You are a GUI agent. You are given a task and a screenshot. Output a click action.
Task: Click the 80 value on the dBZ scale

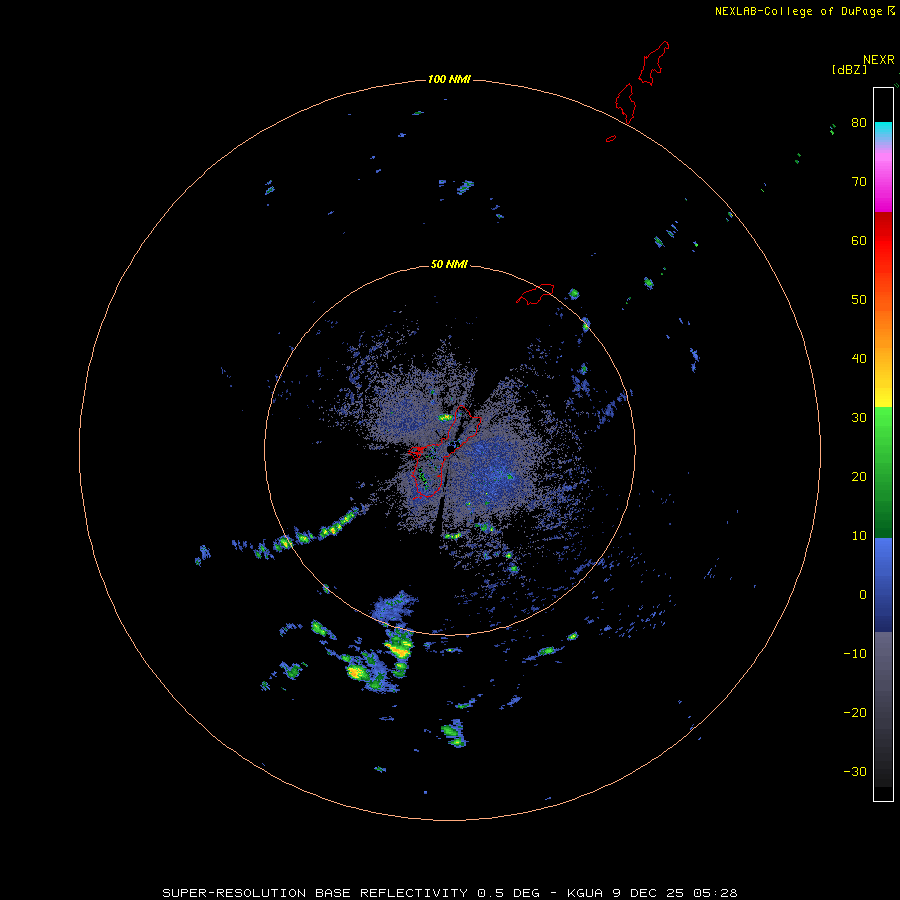(x=859, y=122)
